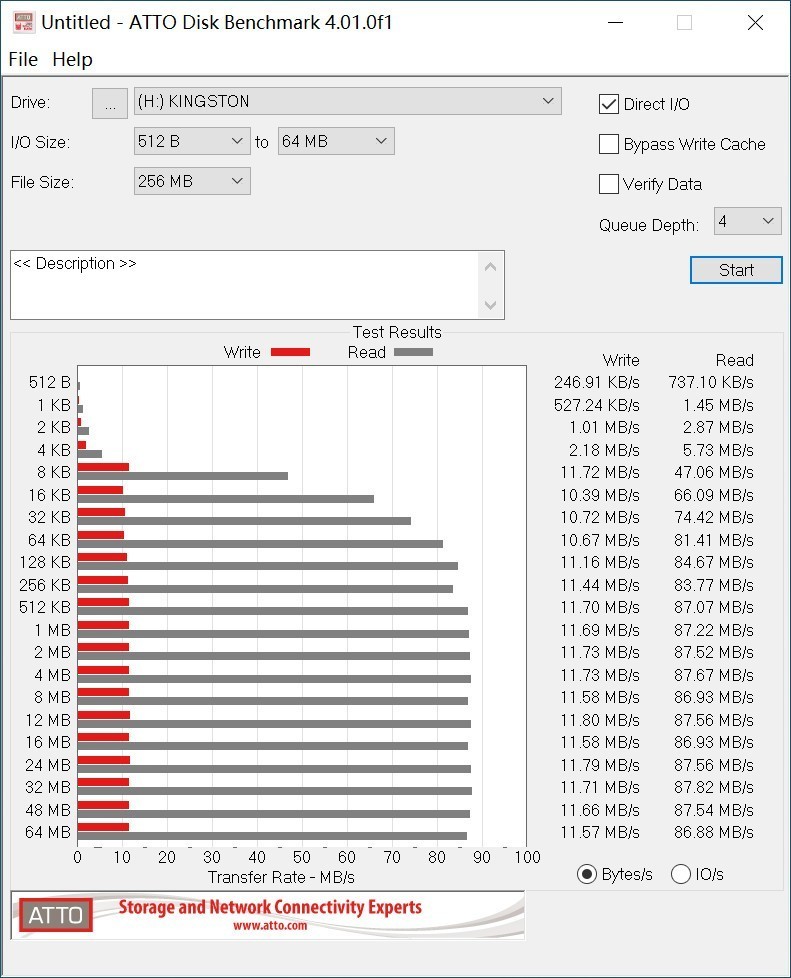The height and width of the screenshot is (978, 791).
Task: Select the Bytes/s radio button
Action: pos(586,874)
